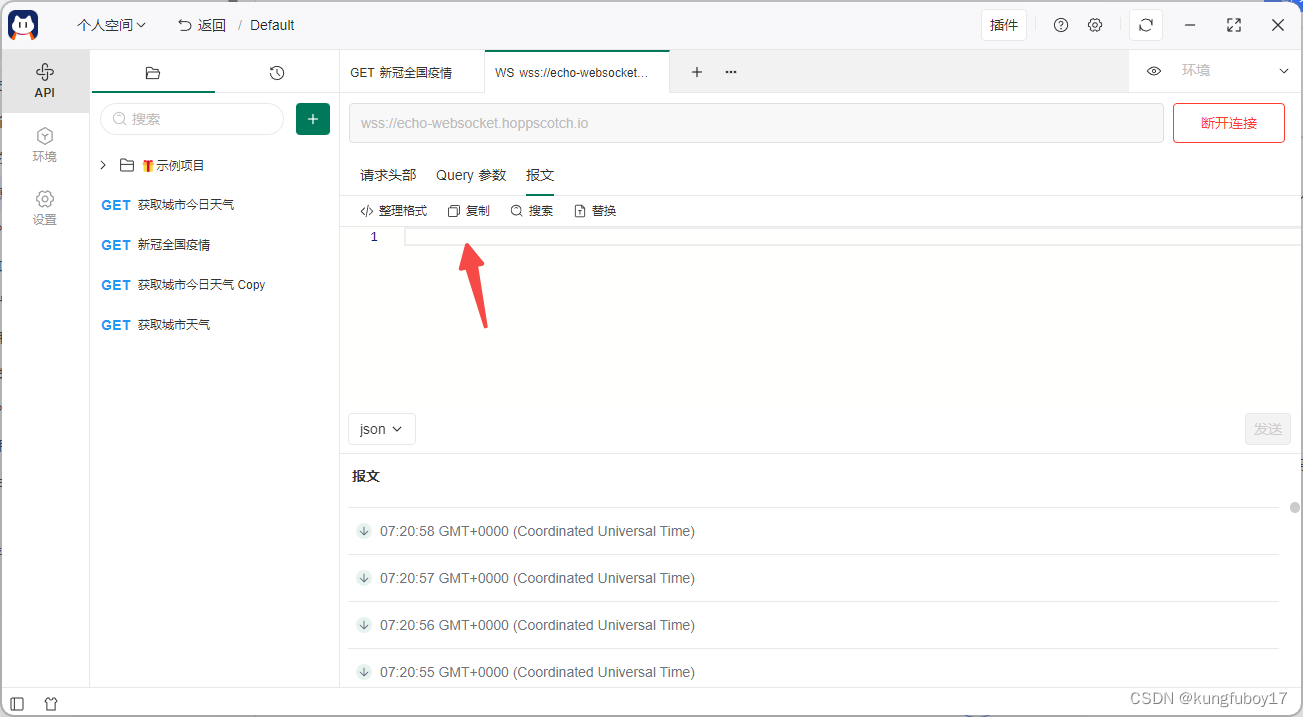This screenshot has height=717, width=1303.
Task: Click the 断开连接 disconnect button
Action: coord(1229,123)
